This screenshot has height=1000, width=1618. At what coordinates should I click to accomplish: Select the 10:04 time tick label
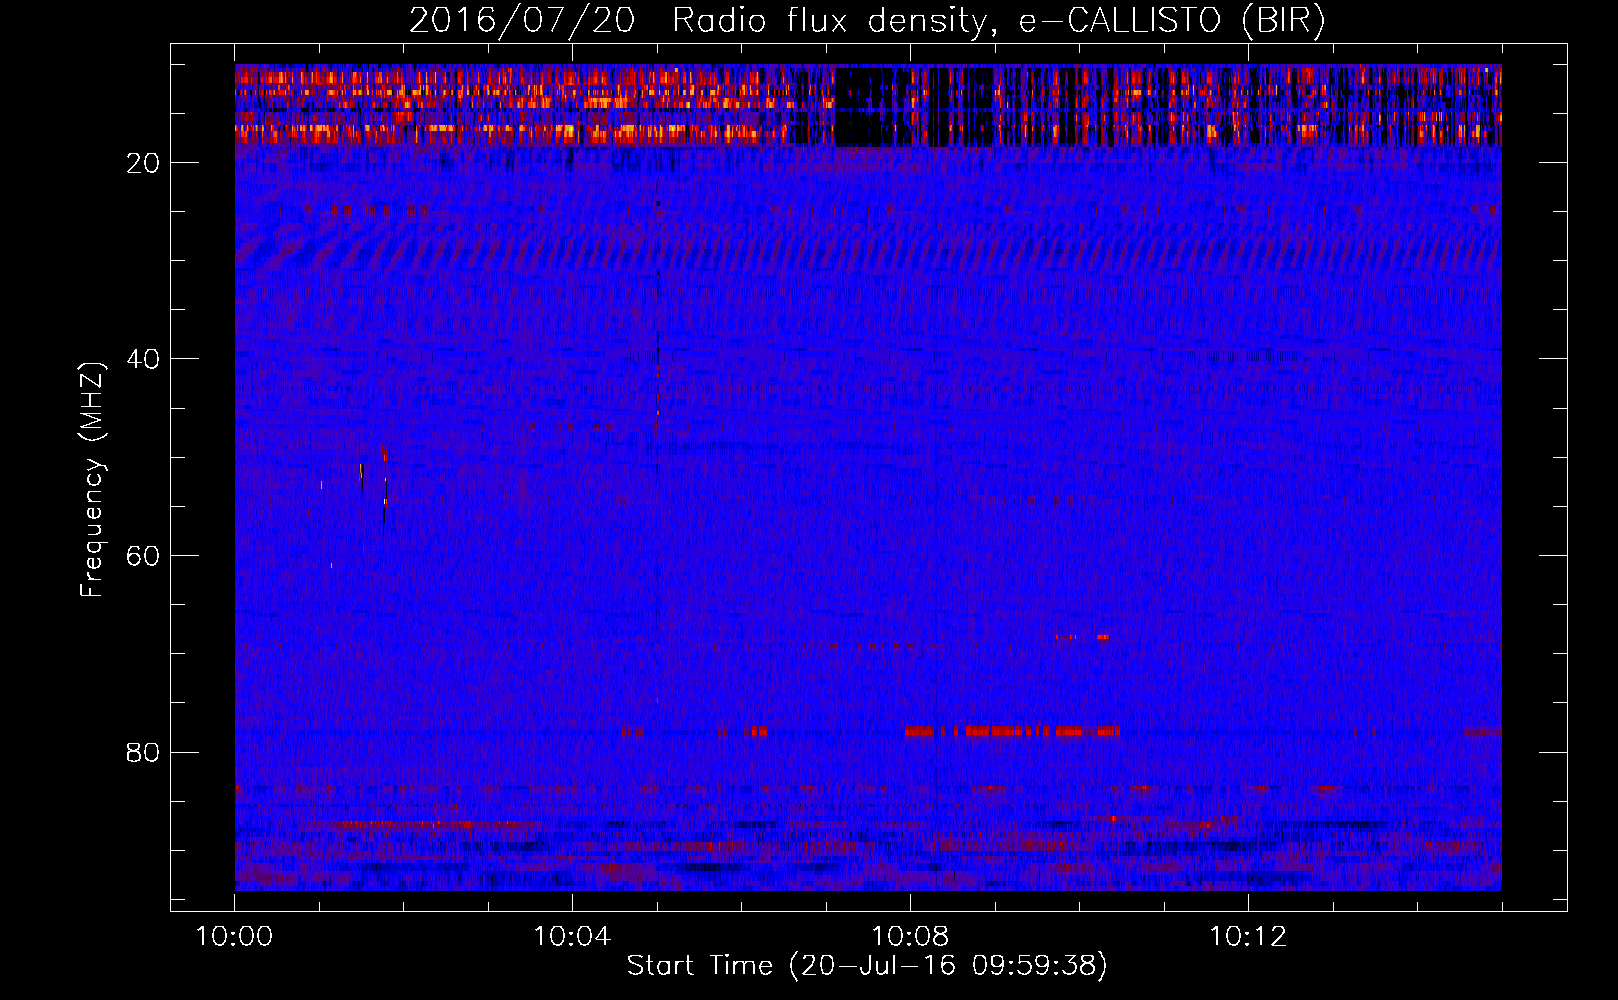[572, 937]
